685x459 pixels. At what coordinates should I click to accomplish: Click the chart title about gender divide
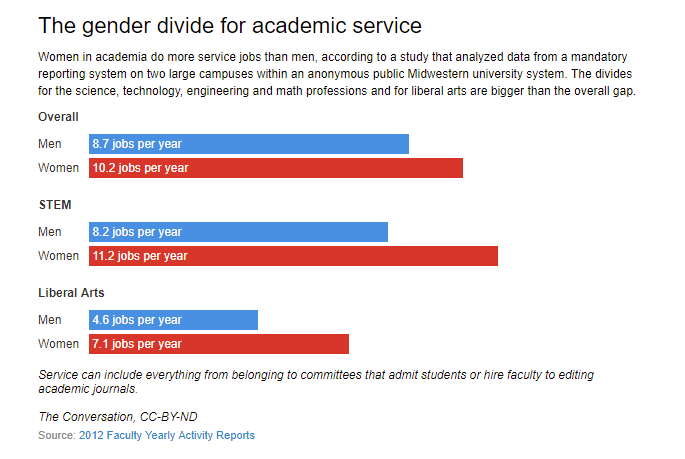pos(230,23)
